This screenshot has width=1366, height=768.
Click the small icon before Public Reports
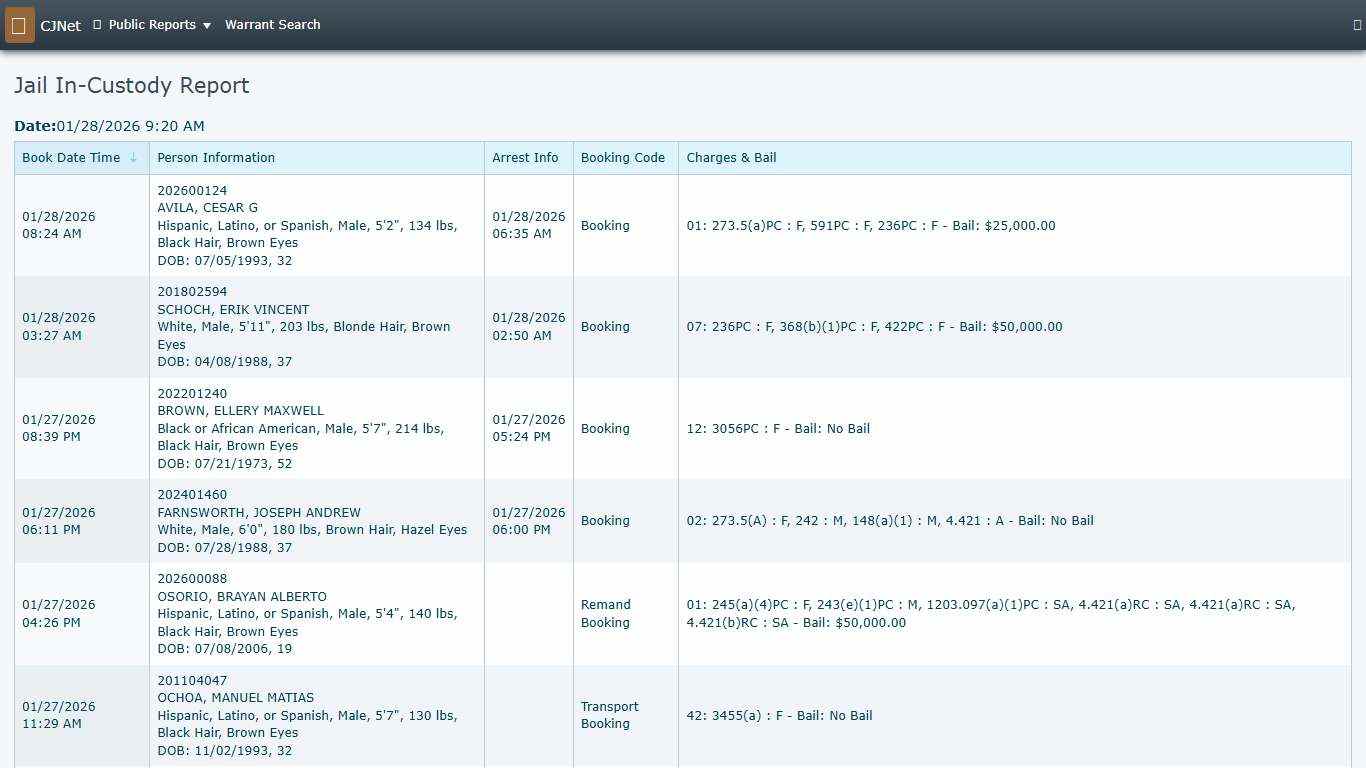97,25
